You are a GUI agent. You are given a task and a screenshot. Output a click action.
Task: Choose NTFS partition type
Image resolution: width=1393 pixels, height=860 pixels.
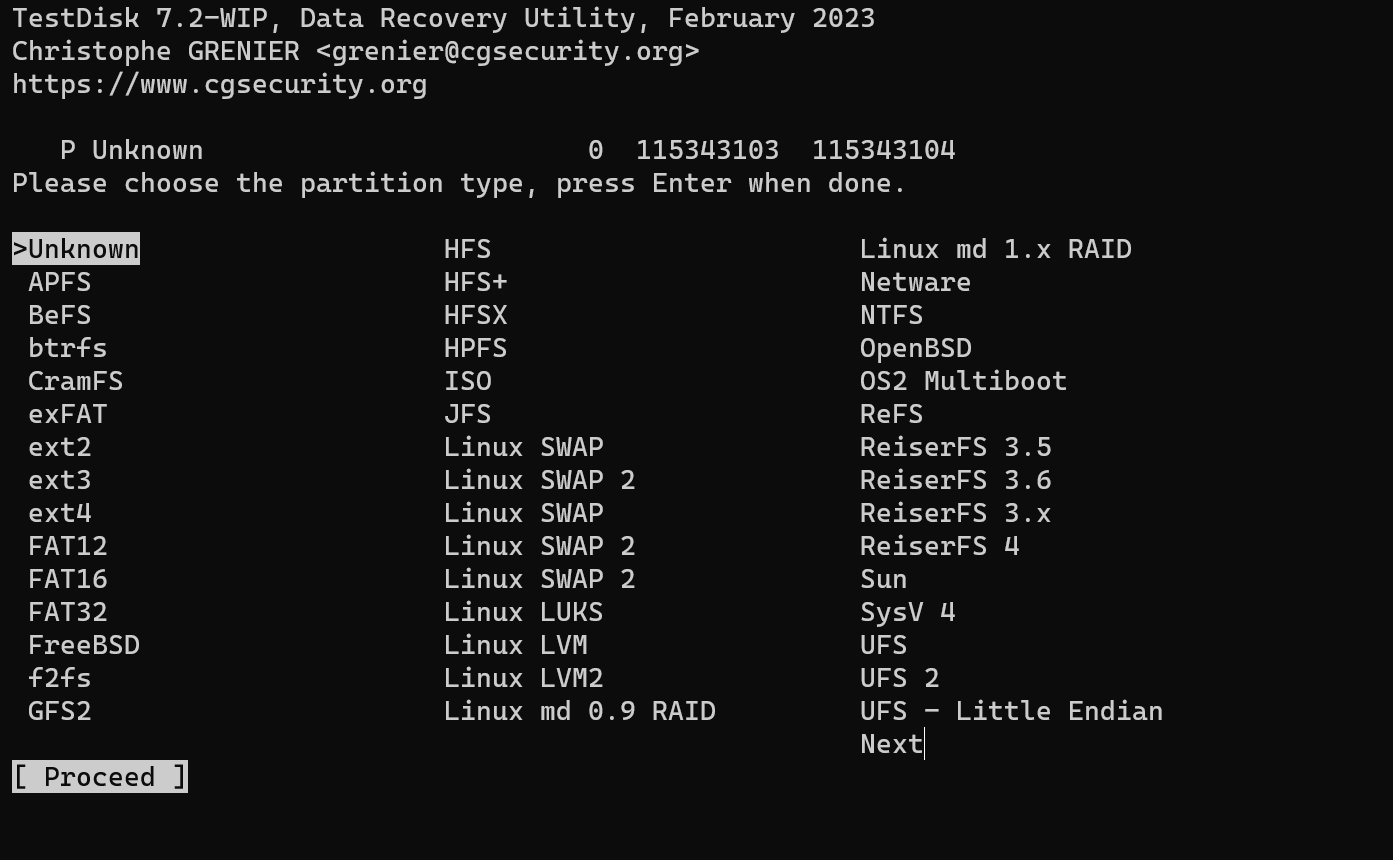click(891, 315)
